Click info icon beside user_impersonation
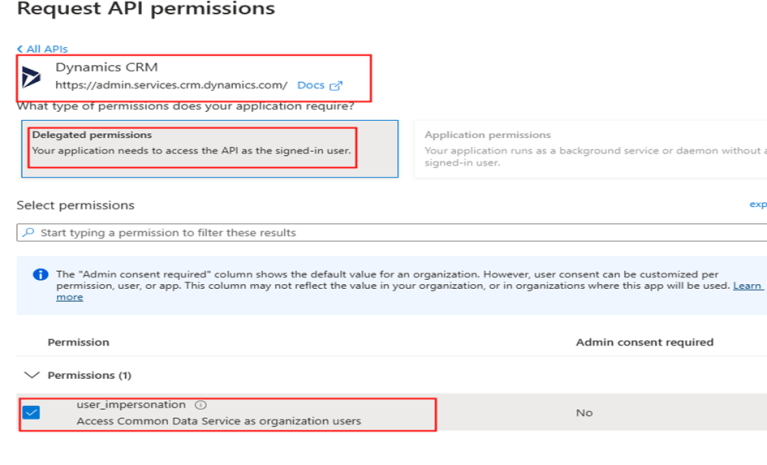The height and width of the screenshot is (465, 767). (201, 405)
